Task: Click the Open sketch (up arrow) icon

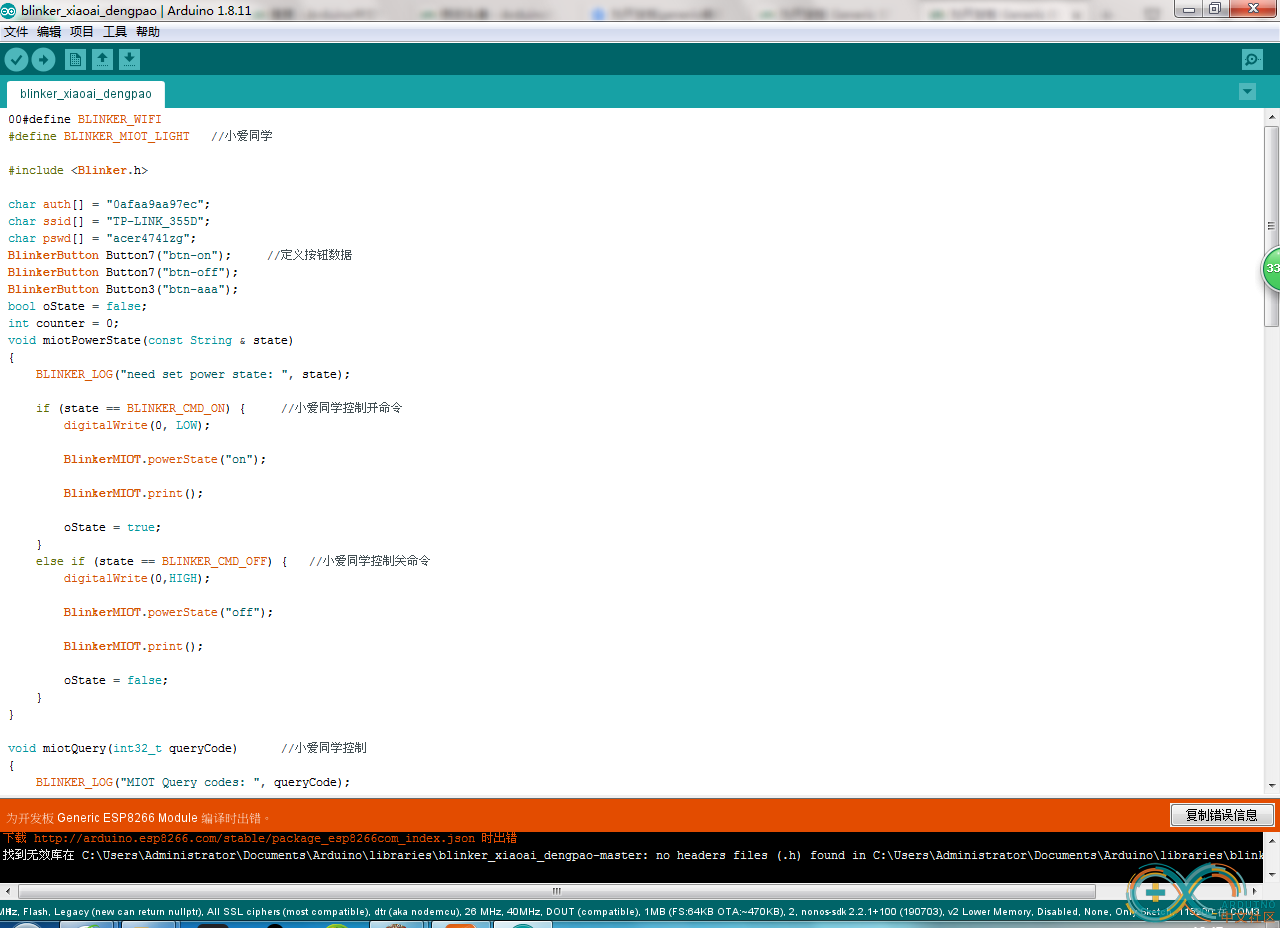Action: pos(102,59)
